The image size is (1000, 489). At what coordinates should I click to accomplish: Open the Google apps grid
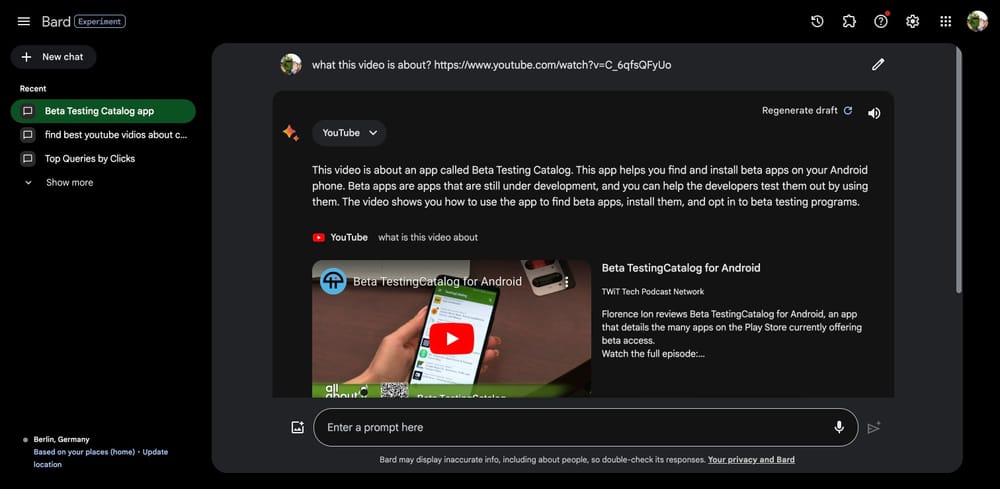945,21
